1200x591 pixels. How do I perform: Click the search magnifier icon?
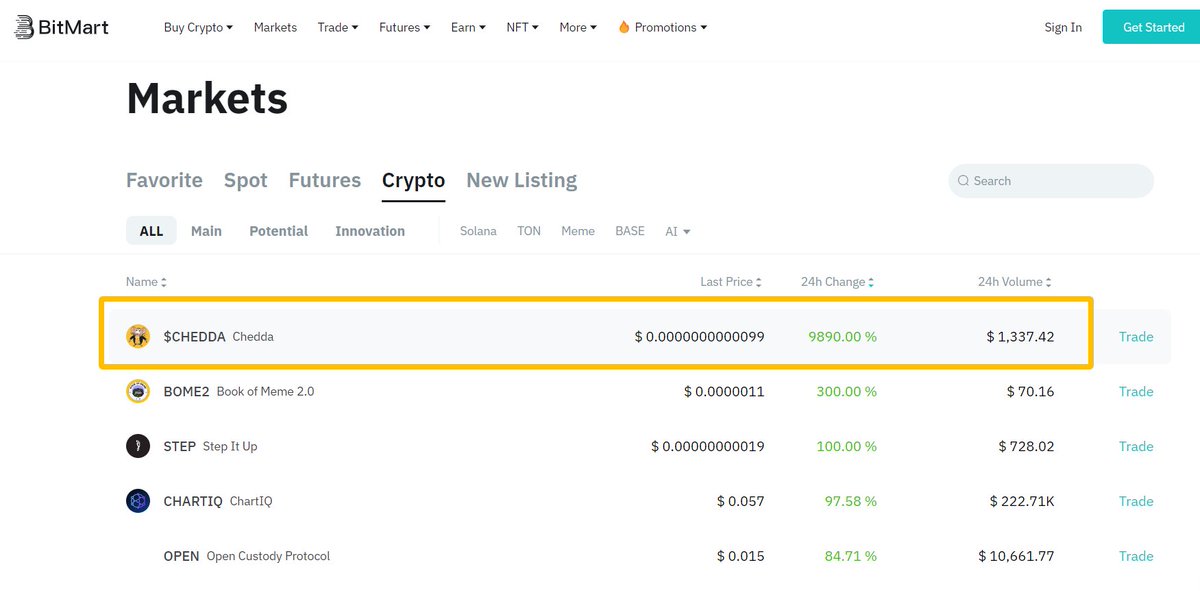(963, 181)
